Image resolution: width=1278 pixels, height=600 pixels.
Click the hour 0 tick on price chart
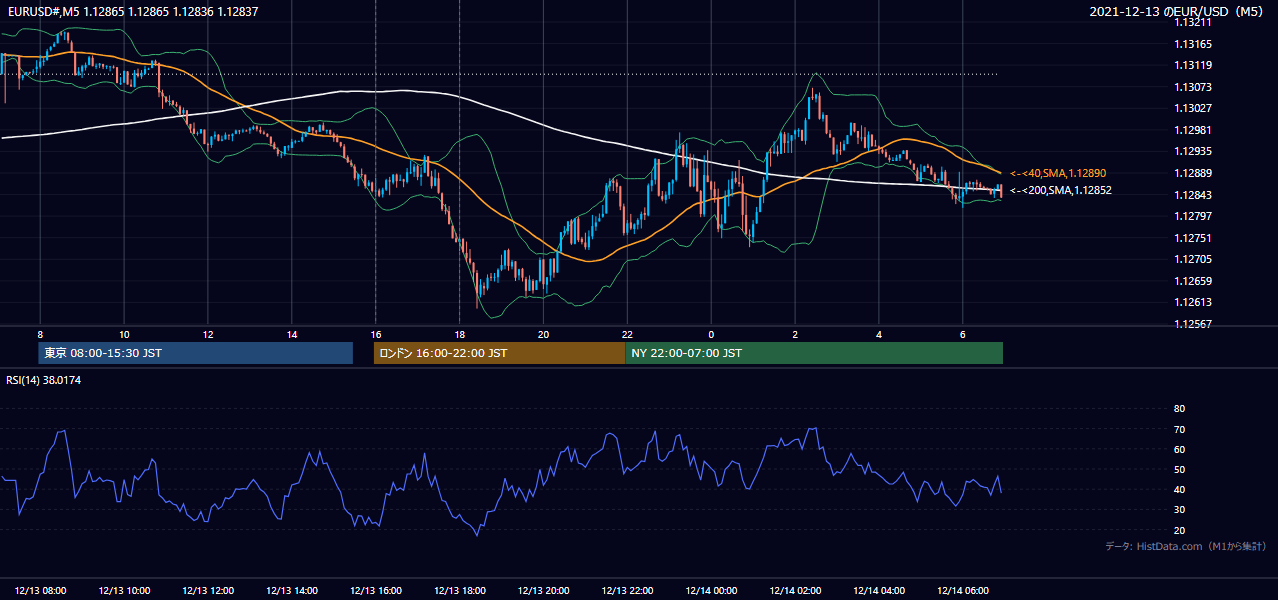click(711, 334)
